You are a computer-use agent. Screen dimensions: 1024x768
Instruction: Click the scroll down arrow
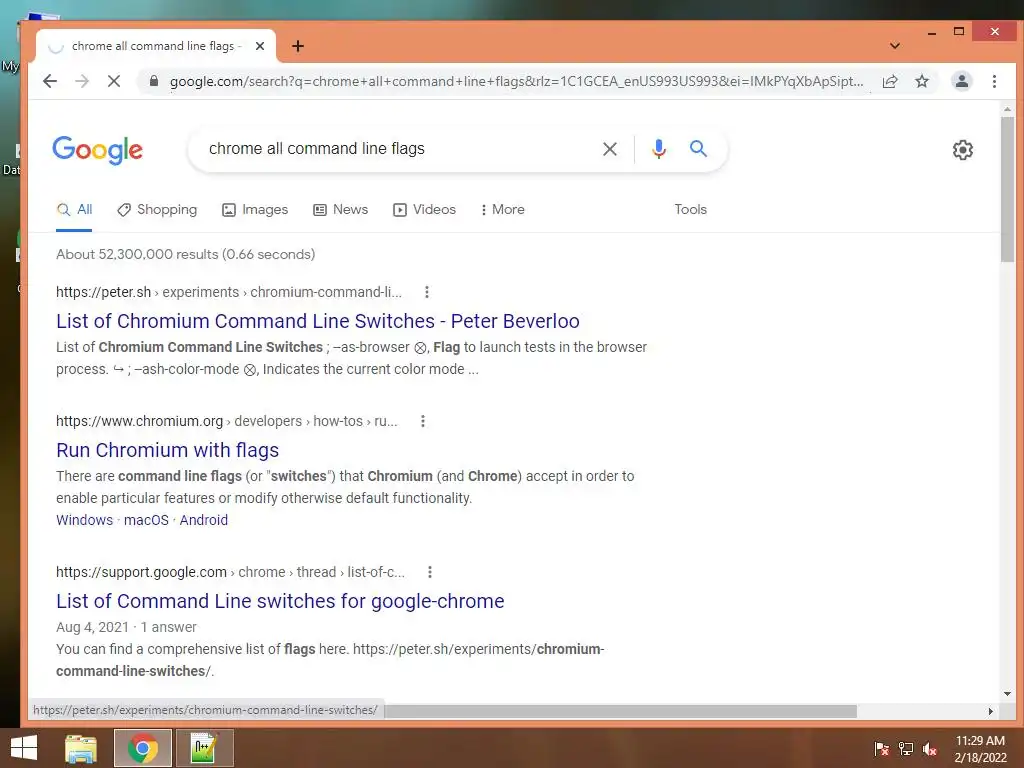coord(1007,694)
